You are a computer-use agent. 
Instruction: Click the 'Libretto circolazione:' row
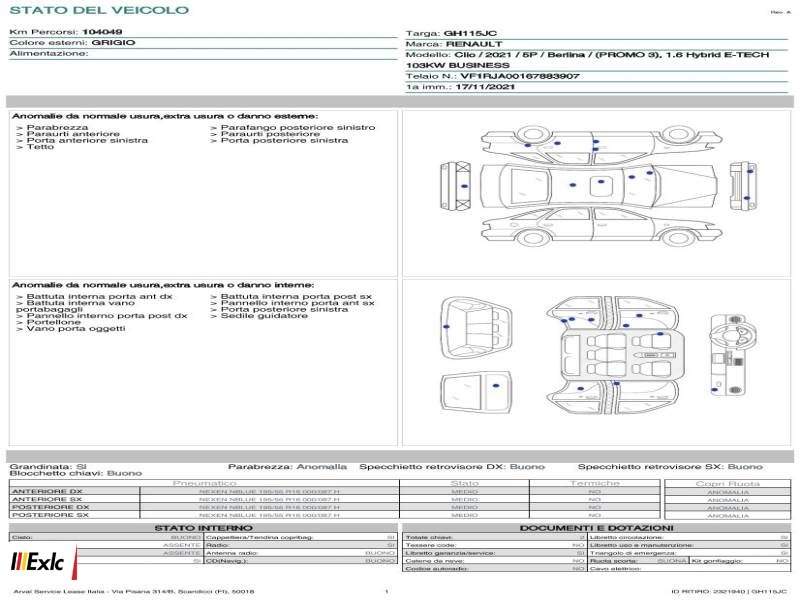click(689, 537)
